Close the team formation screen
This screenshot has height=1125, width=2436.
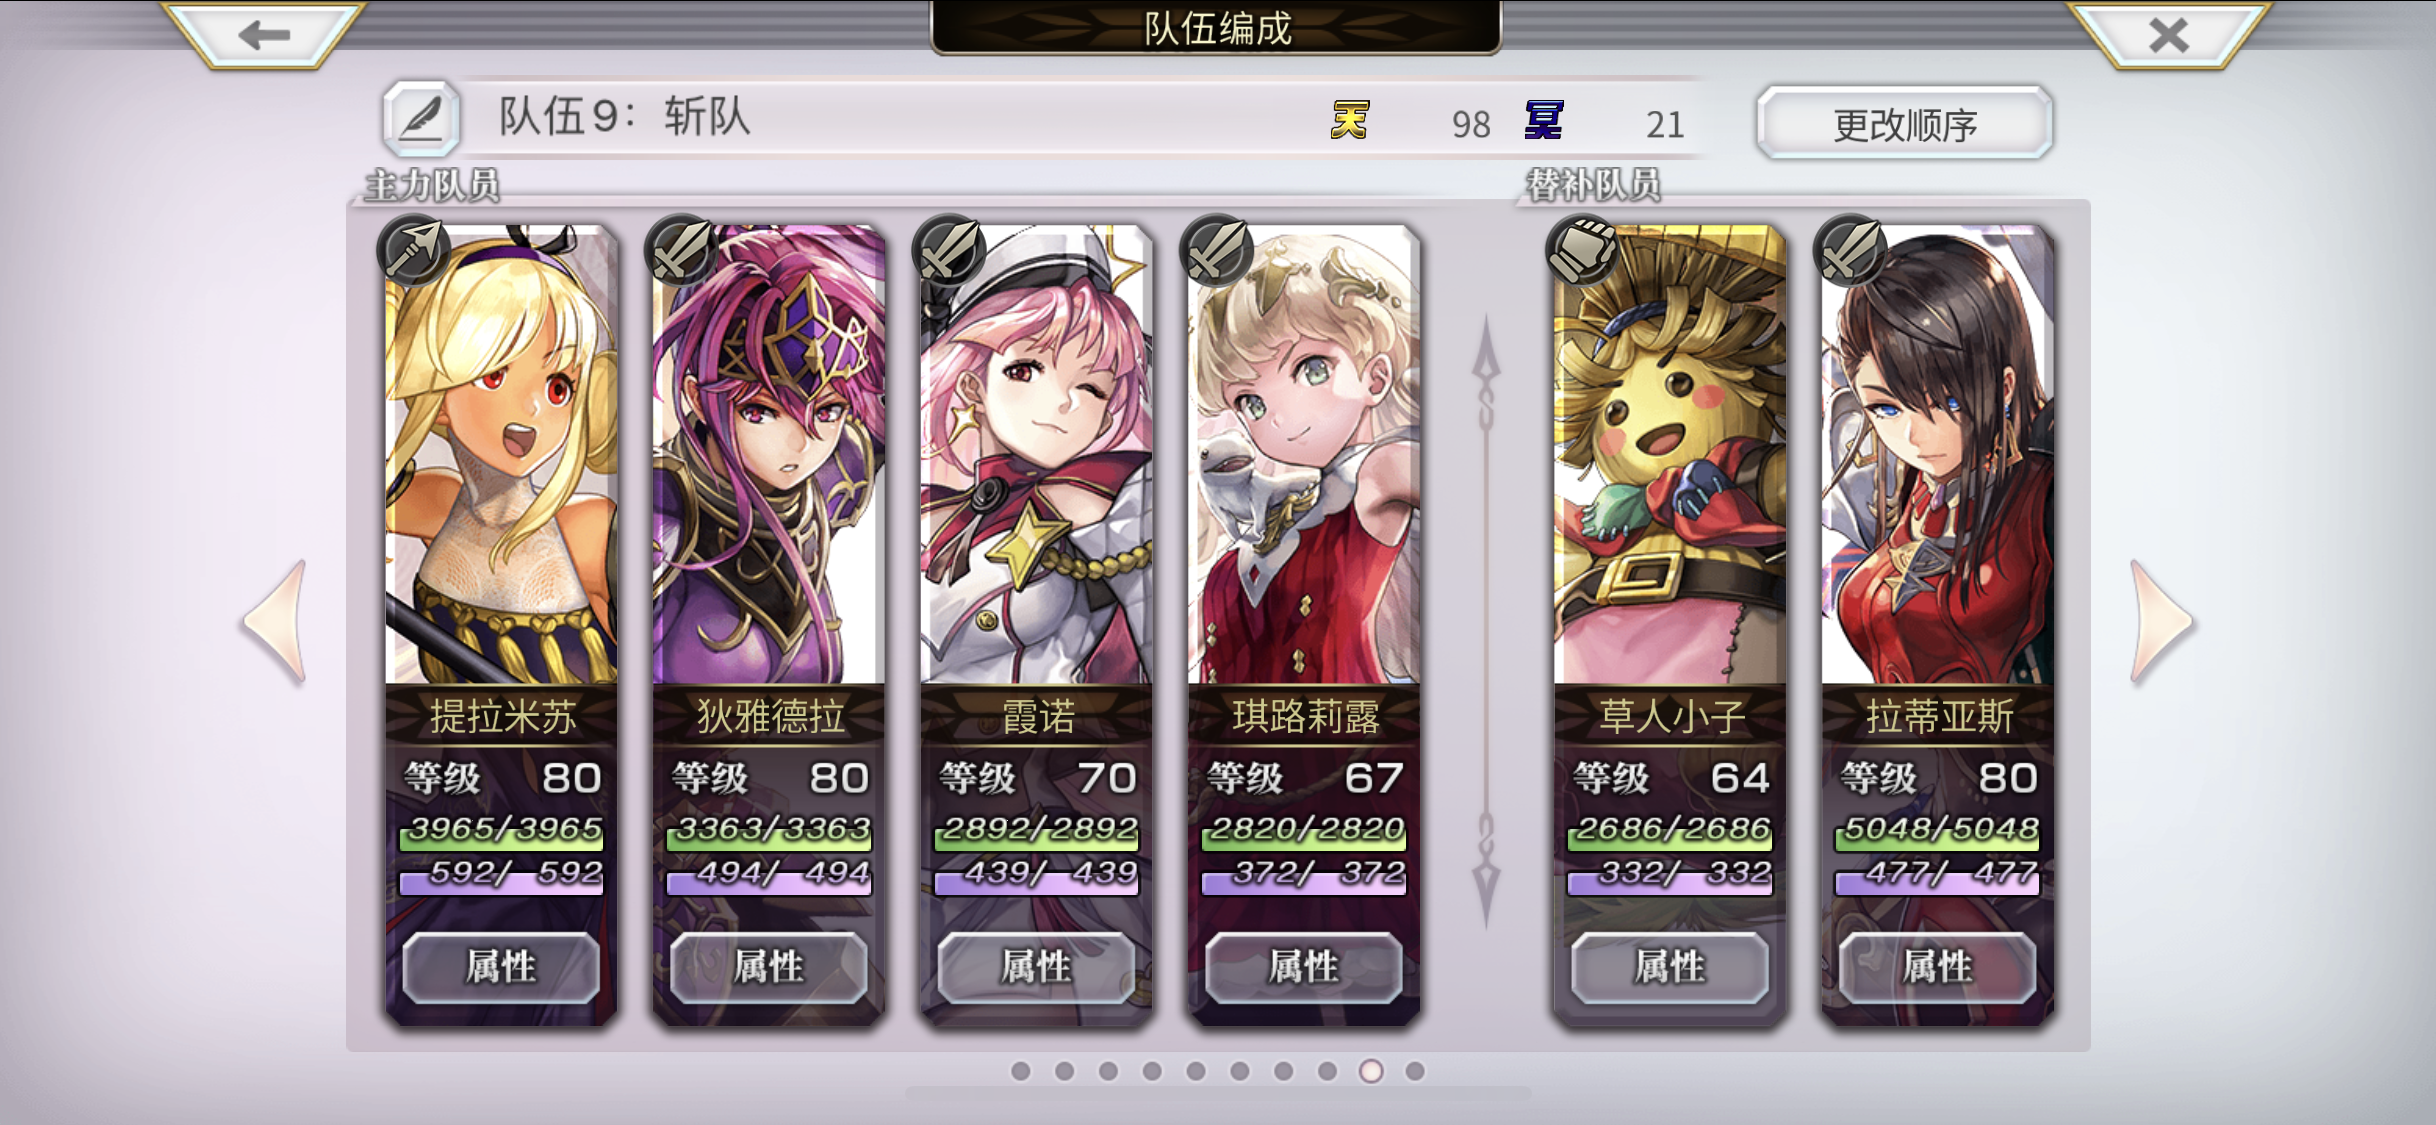point(2169,35)
